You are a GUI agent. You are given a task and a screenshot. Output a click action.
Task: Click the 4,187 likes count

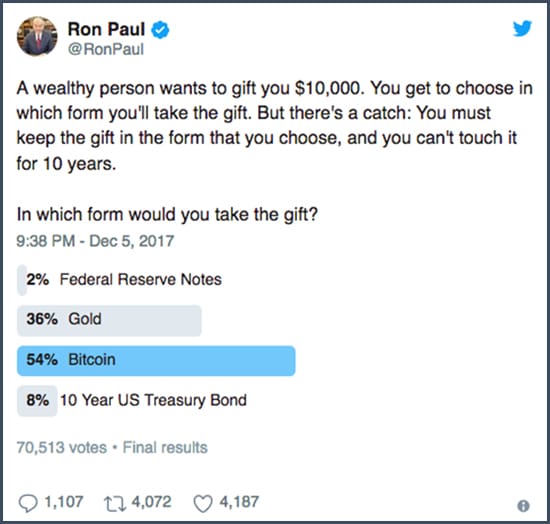point(239,502)
